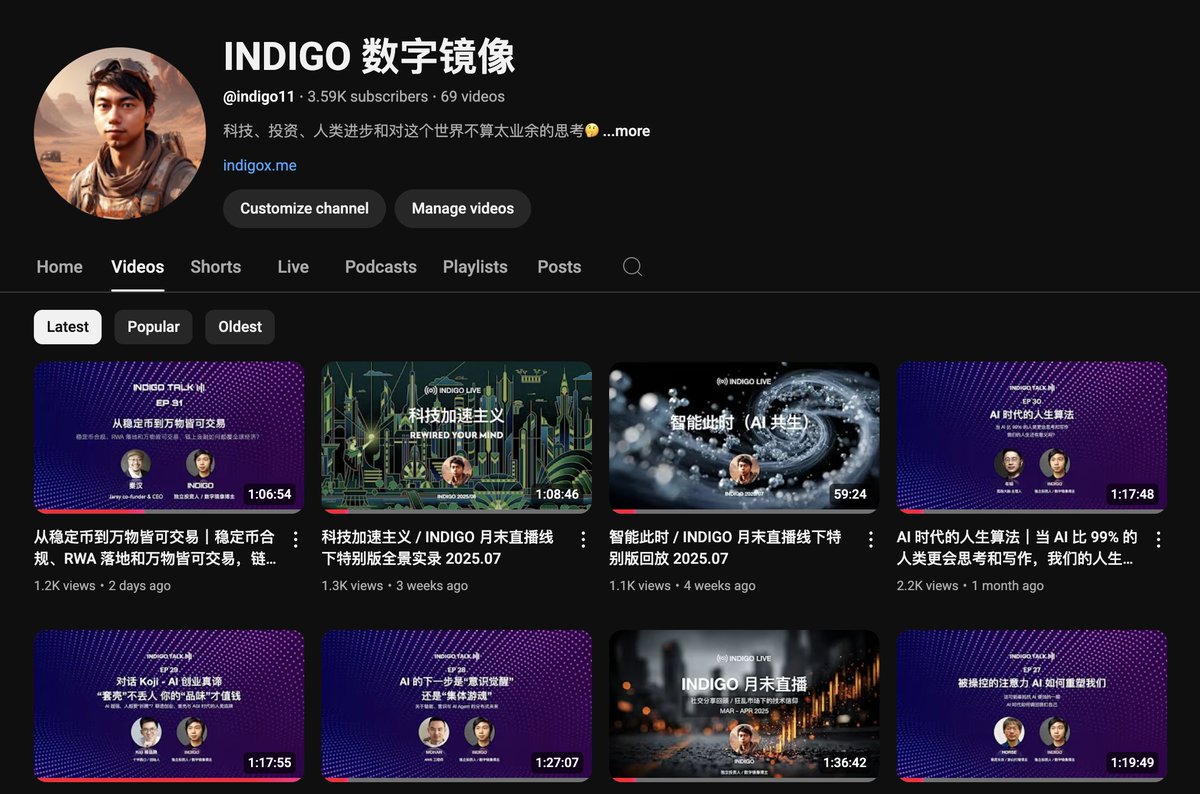The width and height of the screenshot is (1200, 794).
Task: Select the Videos tab
Action: (138, 267)
